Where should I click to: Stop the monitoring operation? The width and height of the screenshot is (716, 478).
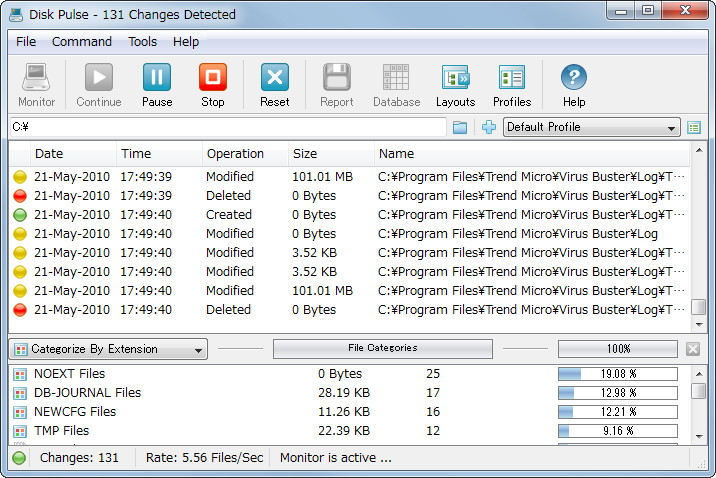point(213,86)
